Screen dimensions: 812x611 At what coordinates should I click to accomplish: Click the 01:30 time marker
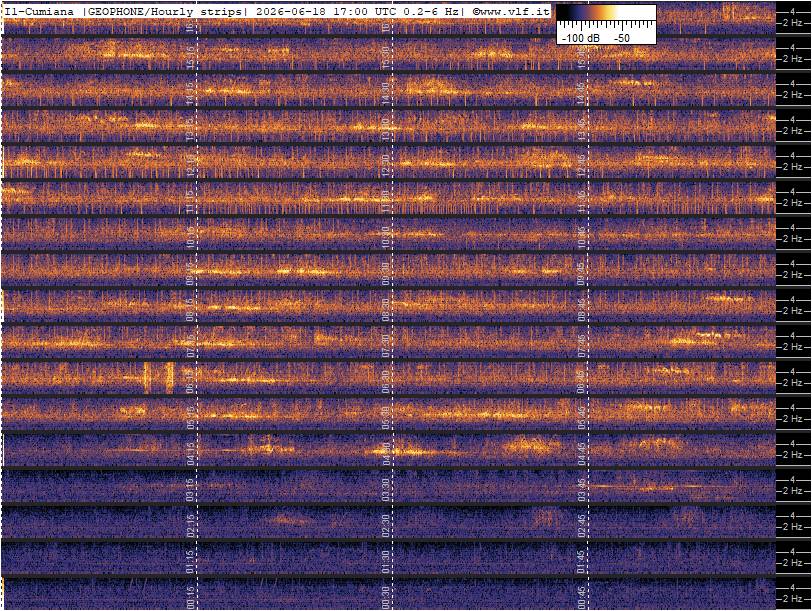(x=385, y=562)
